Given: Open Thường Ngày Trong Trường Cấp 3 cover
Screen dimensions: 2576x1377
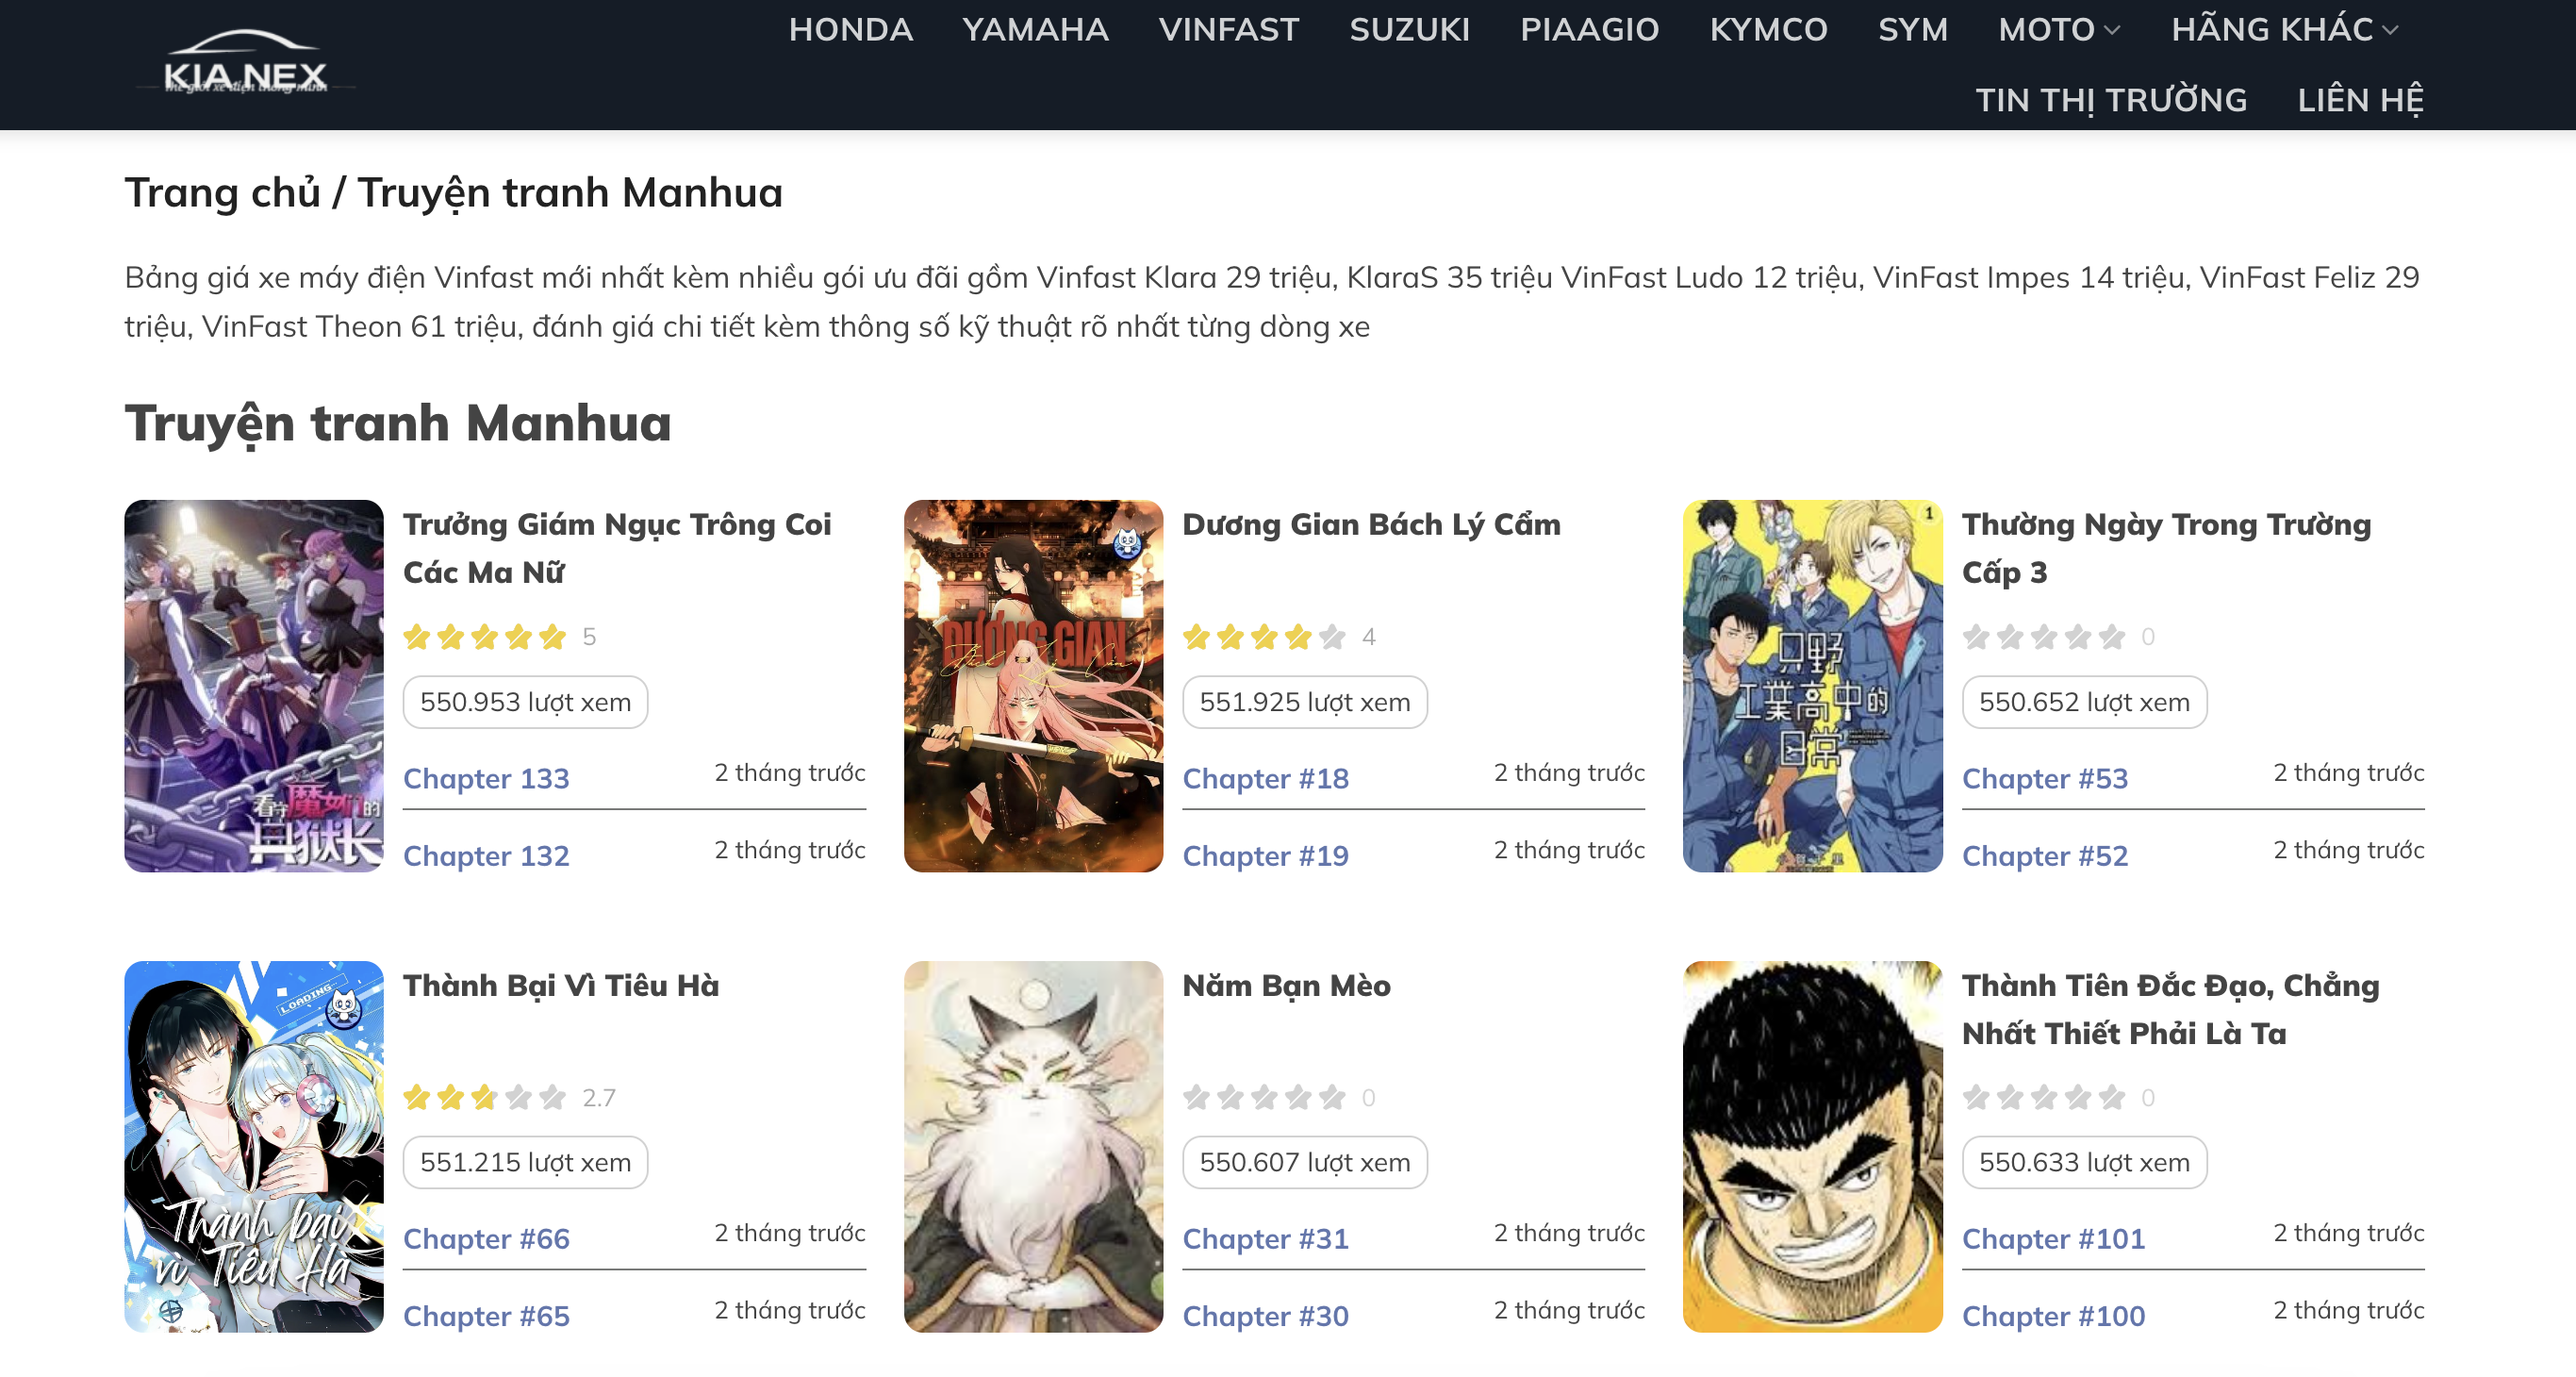Looking at the screenshot, I should point(1812,686).
